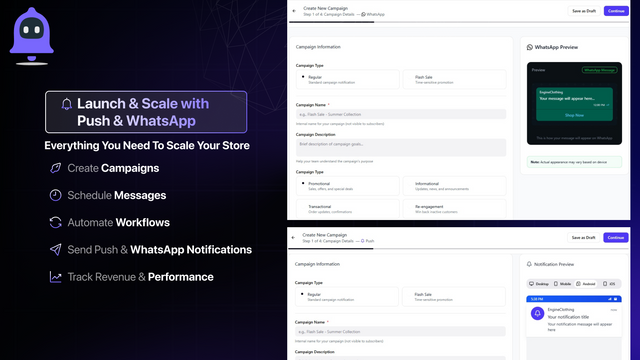This screenshot has height=360, width=640.
Task: Click step progress bar in WhatsApp campaign panel
Action: pyautogui.click(x=459, y=22)
